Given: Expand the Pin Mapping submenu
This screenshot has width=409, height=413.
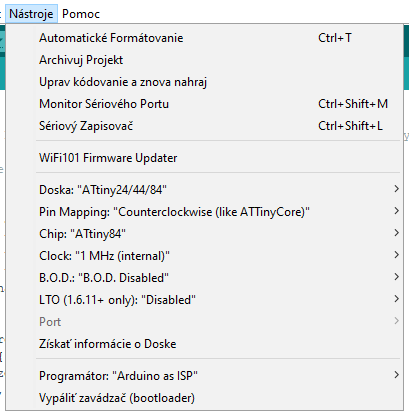Looking at the screenshot, I should pos(204,212).
